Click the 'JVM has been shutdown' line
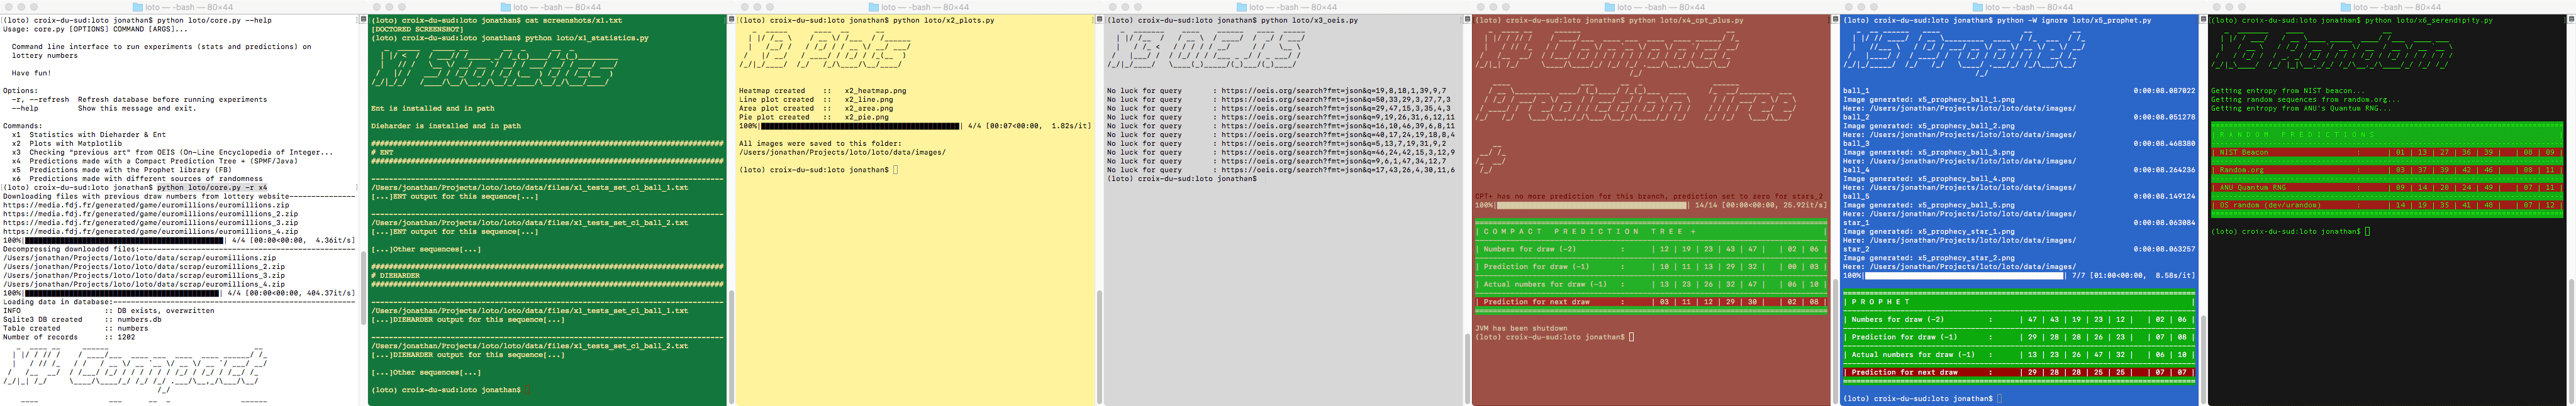 click(1521, 328)
